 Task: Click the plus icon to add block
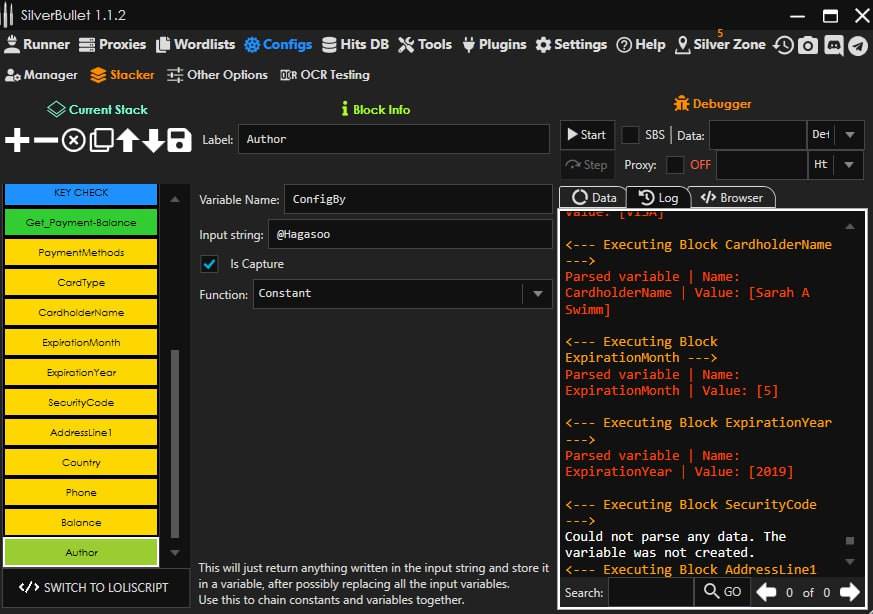tap(17, 140)
